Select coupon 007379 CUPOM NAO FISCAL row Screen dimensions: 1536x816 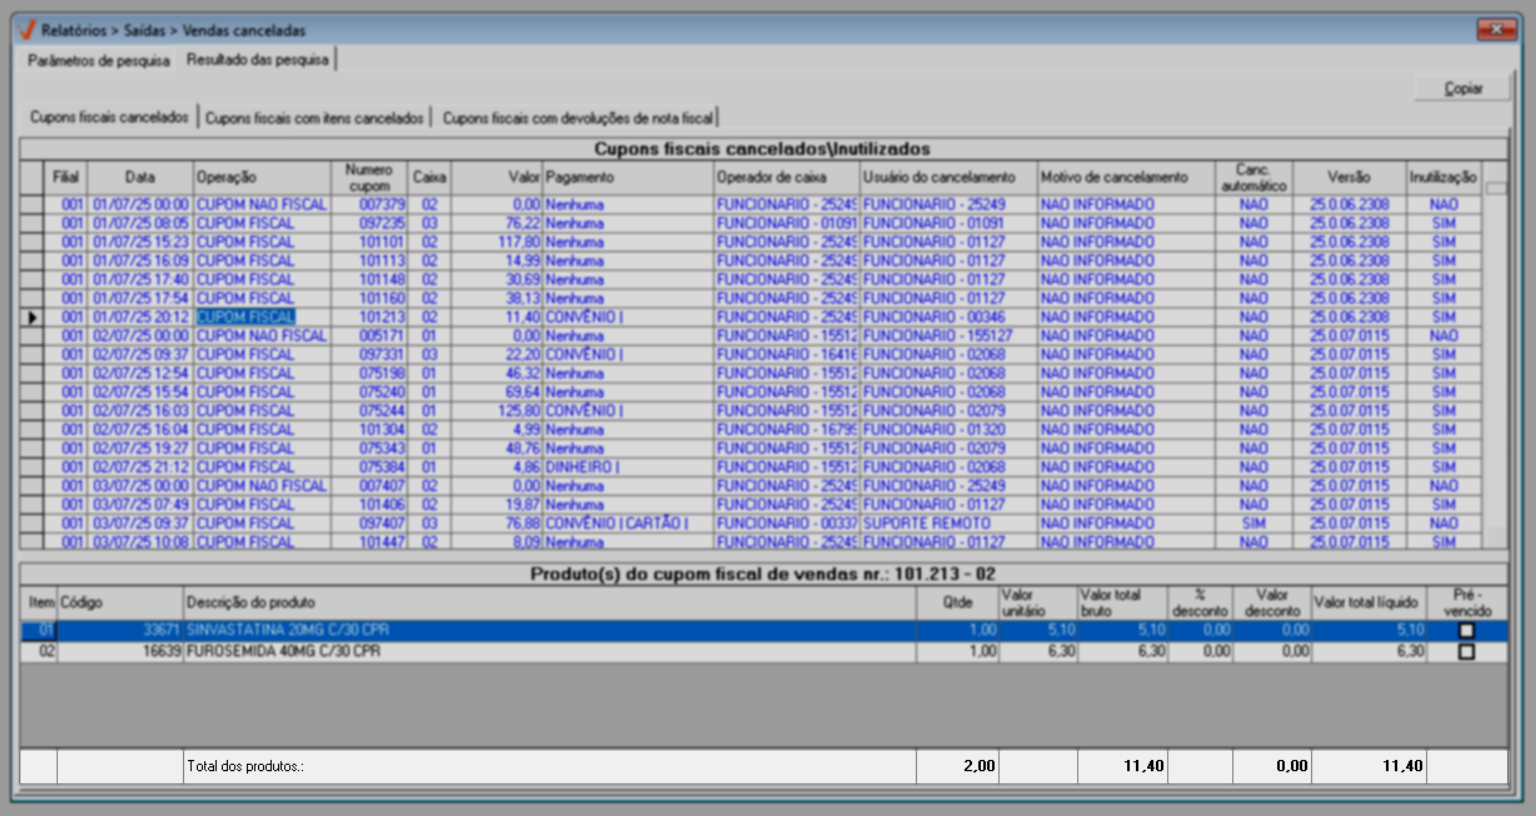tap(382, 204)
